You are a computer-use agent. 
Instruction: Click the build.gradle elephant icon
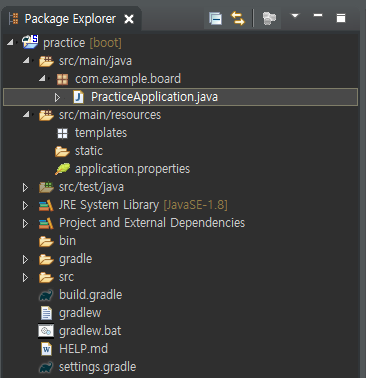(46, 295)
